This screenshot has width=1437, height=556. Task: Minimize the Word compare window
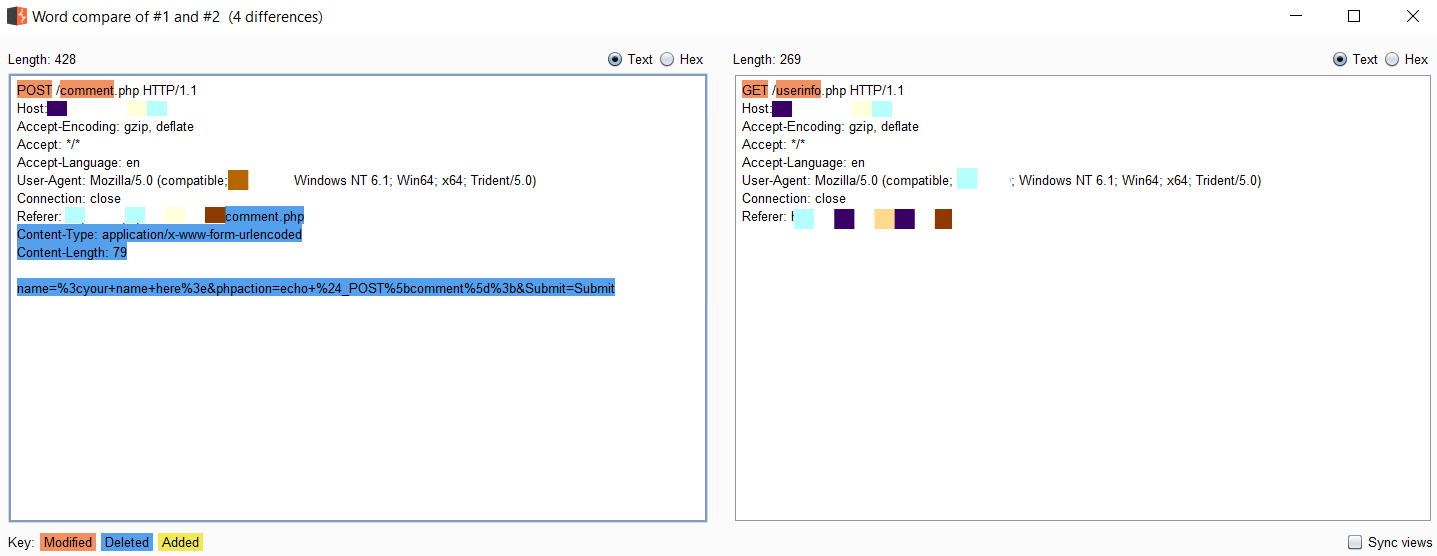tap(1295, 16)
